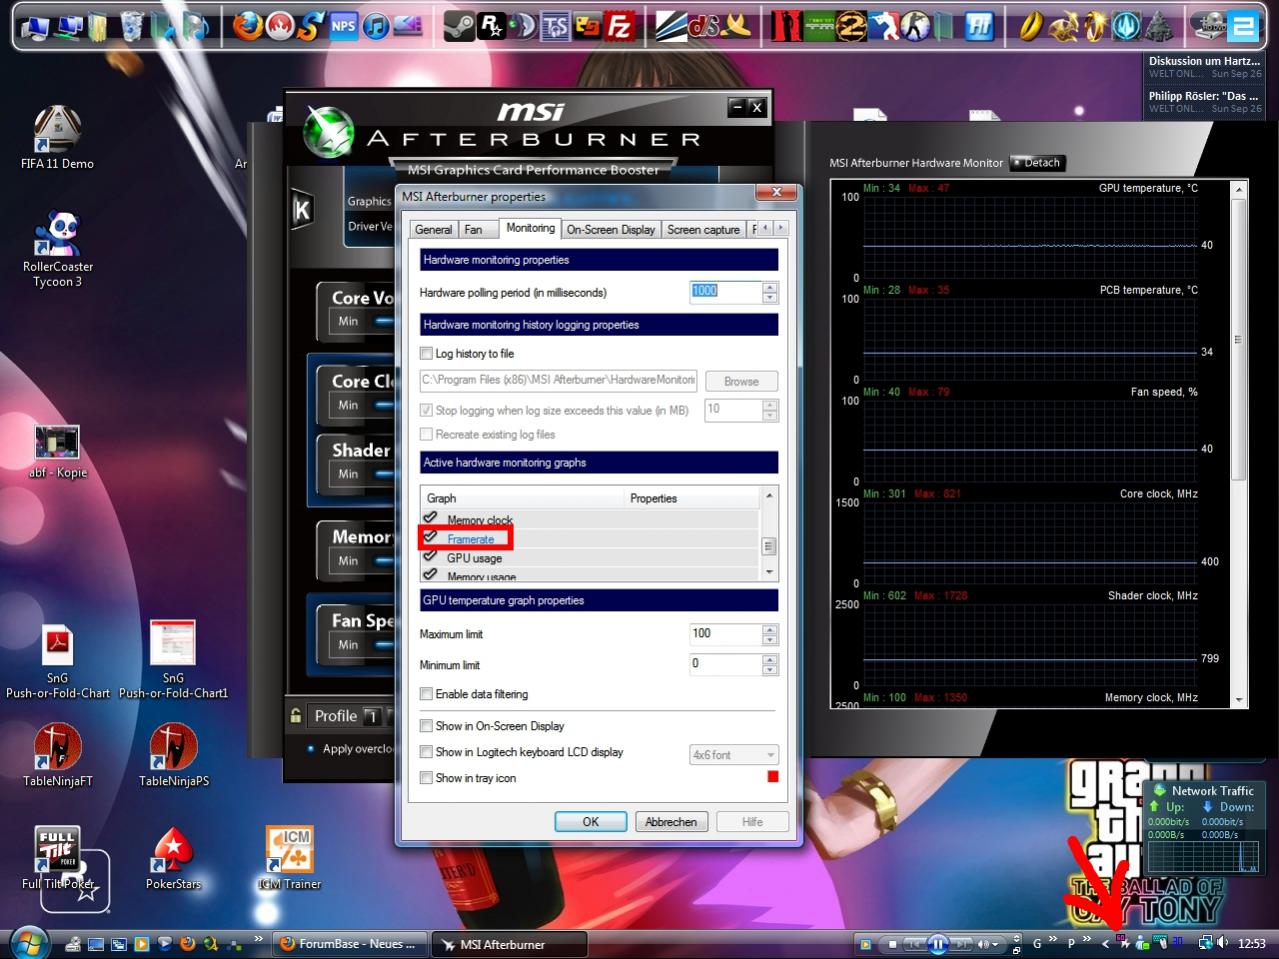This screenshot has width=1279, height=959.
Task: Open SnG Push-or-Fold-Chart1 desktop file
Action: tap(173, 659)
